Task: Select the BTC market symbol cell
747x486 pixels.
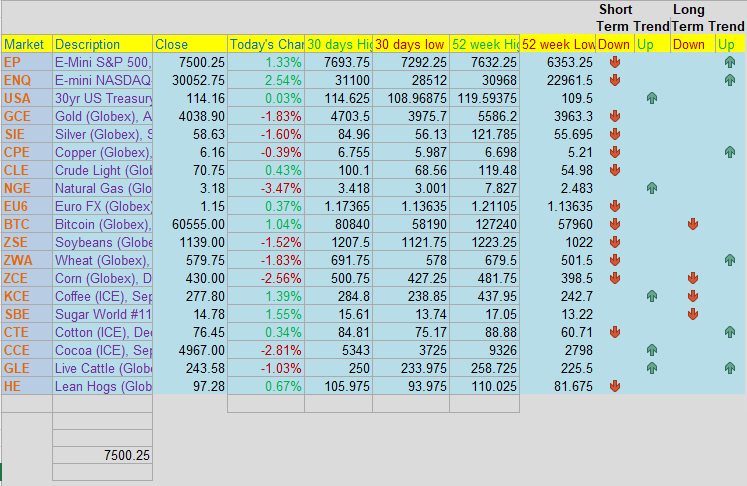Action: (27, 224)
